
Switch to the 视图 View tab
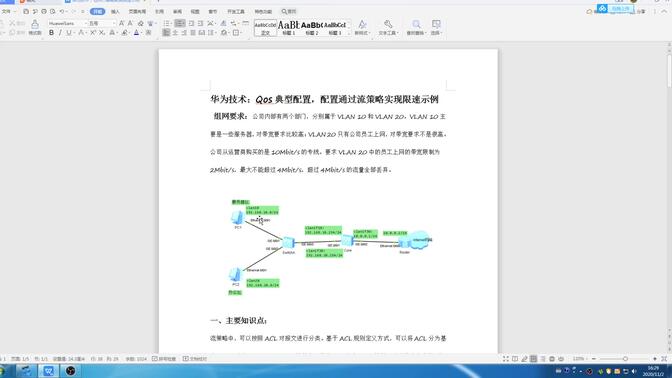(195, 12)
